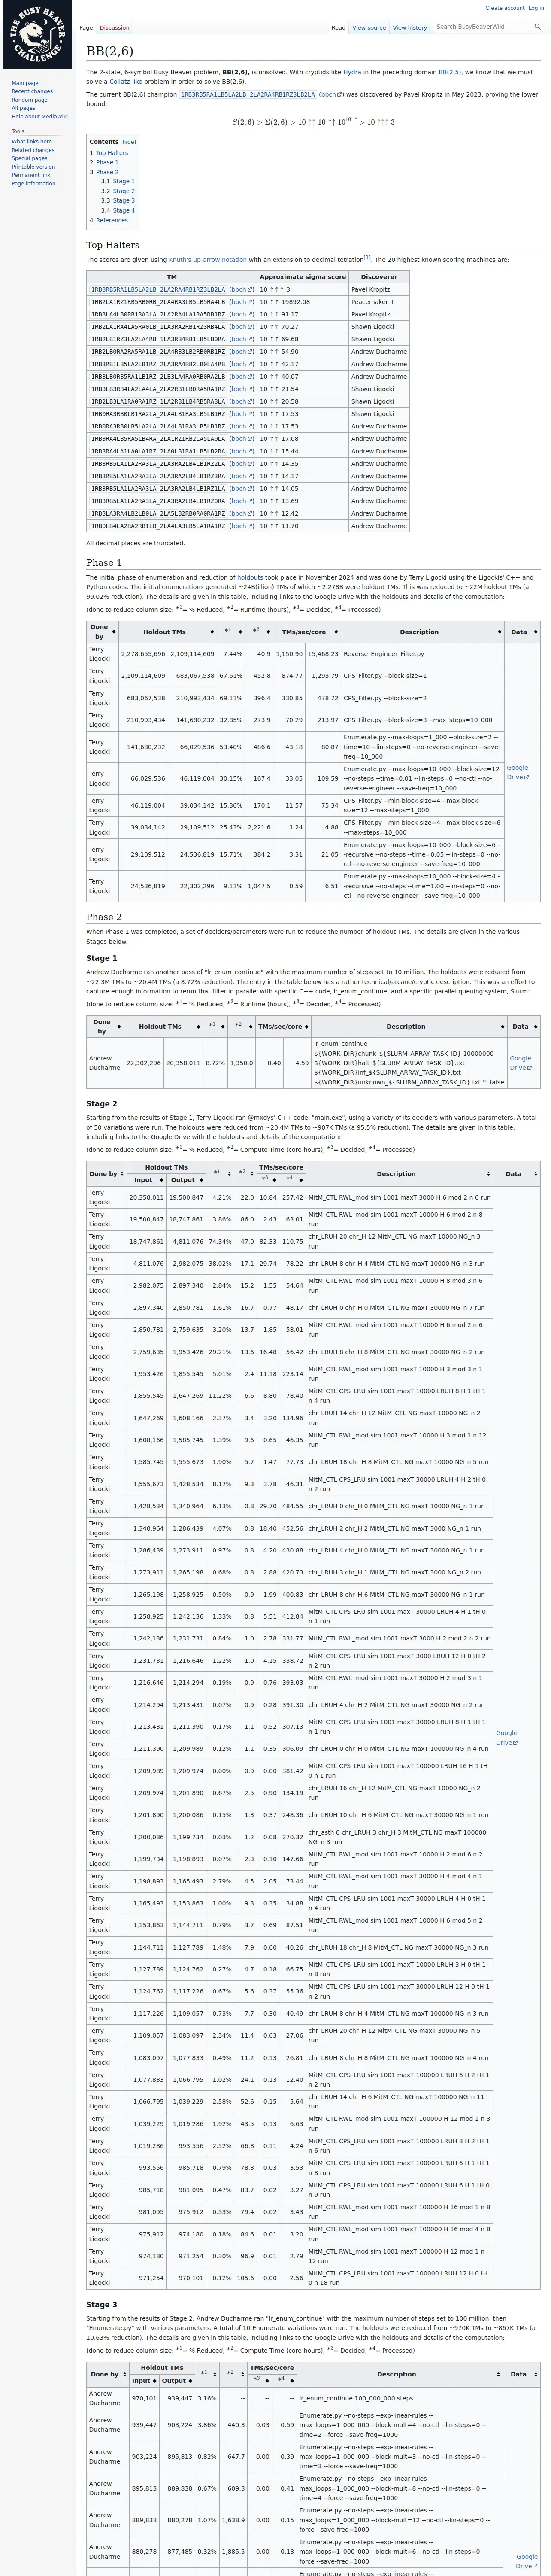Click the Search BusyBeaverWiki field
551x2576 pixels.
click(x=484, y=27)
